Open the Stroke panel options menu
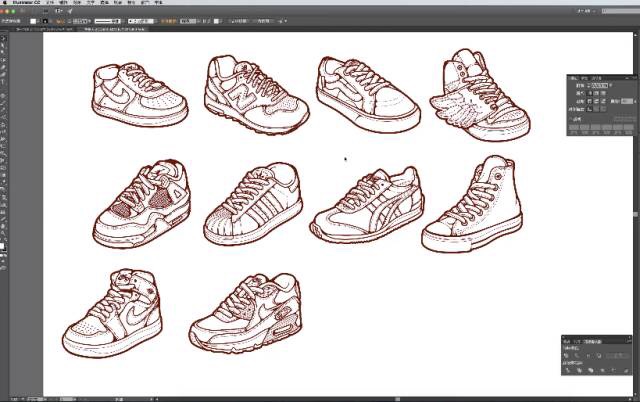 [633, 78]
